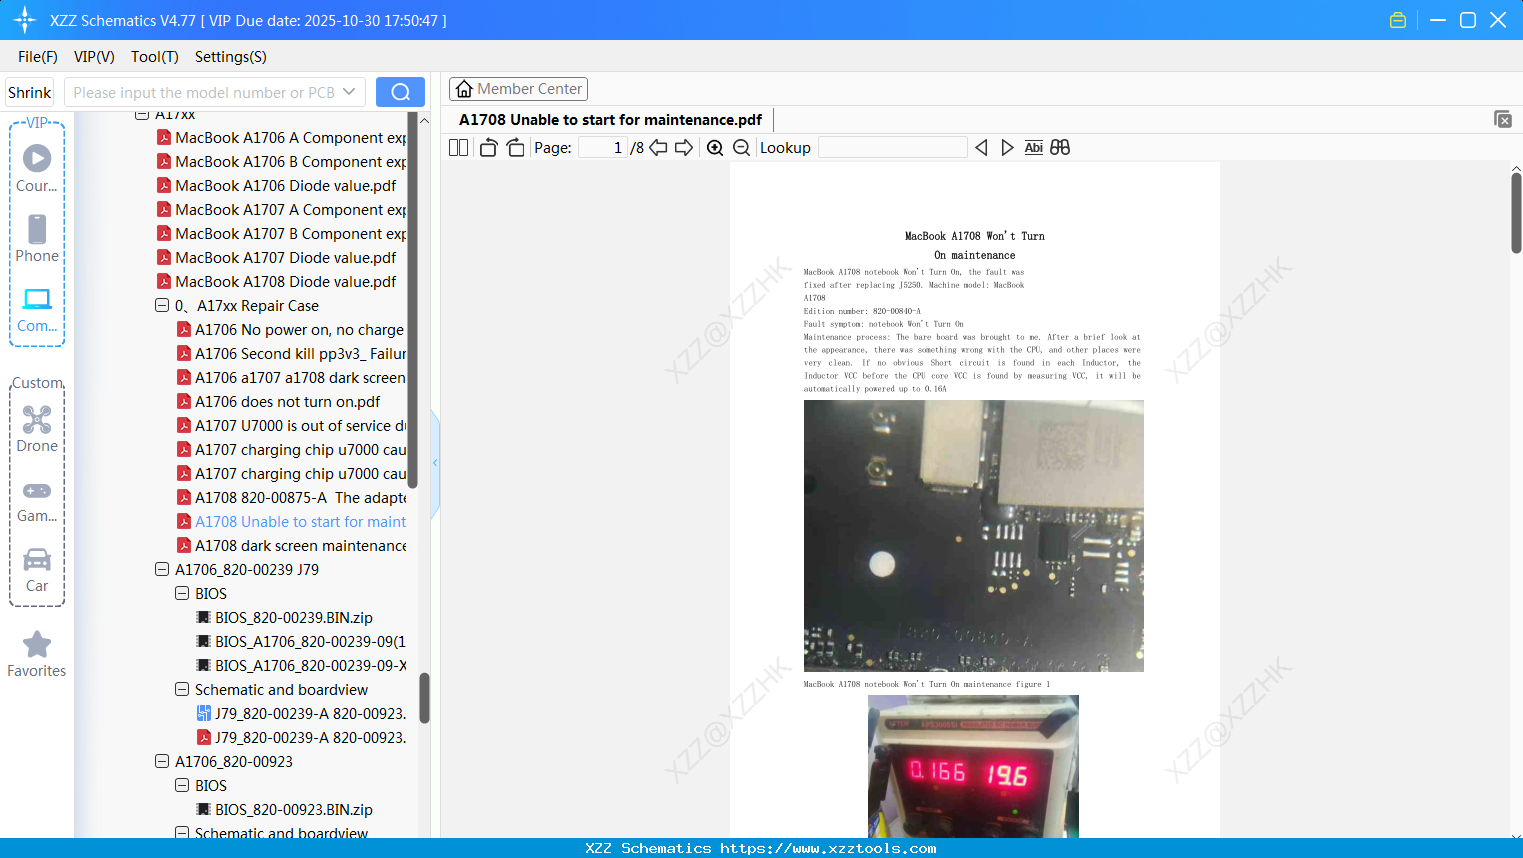Rotate the PDF page counterclockwise
Screen dimensions: 1523x858
(488, 147)
